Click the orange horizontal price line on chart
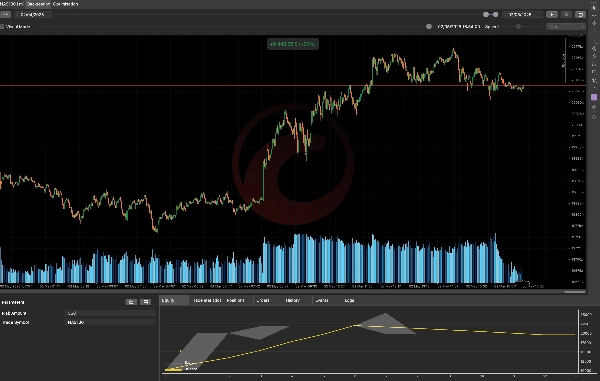The height and width of the screenshot is (381, 600). (x=293, y=85)
